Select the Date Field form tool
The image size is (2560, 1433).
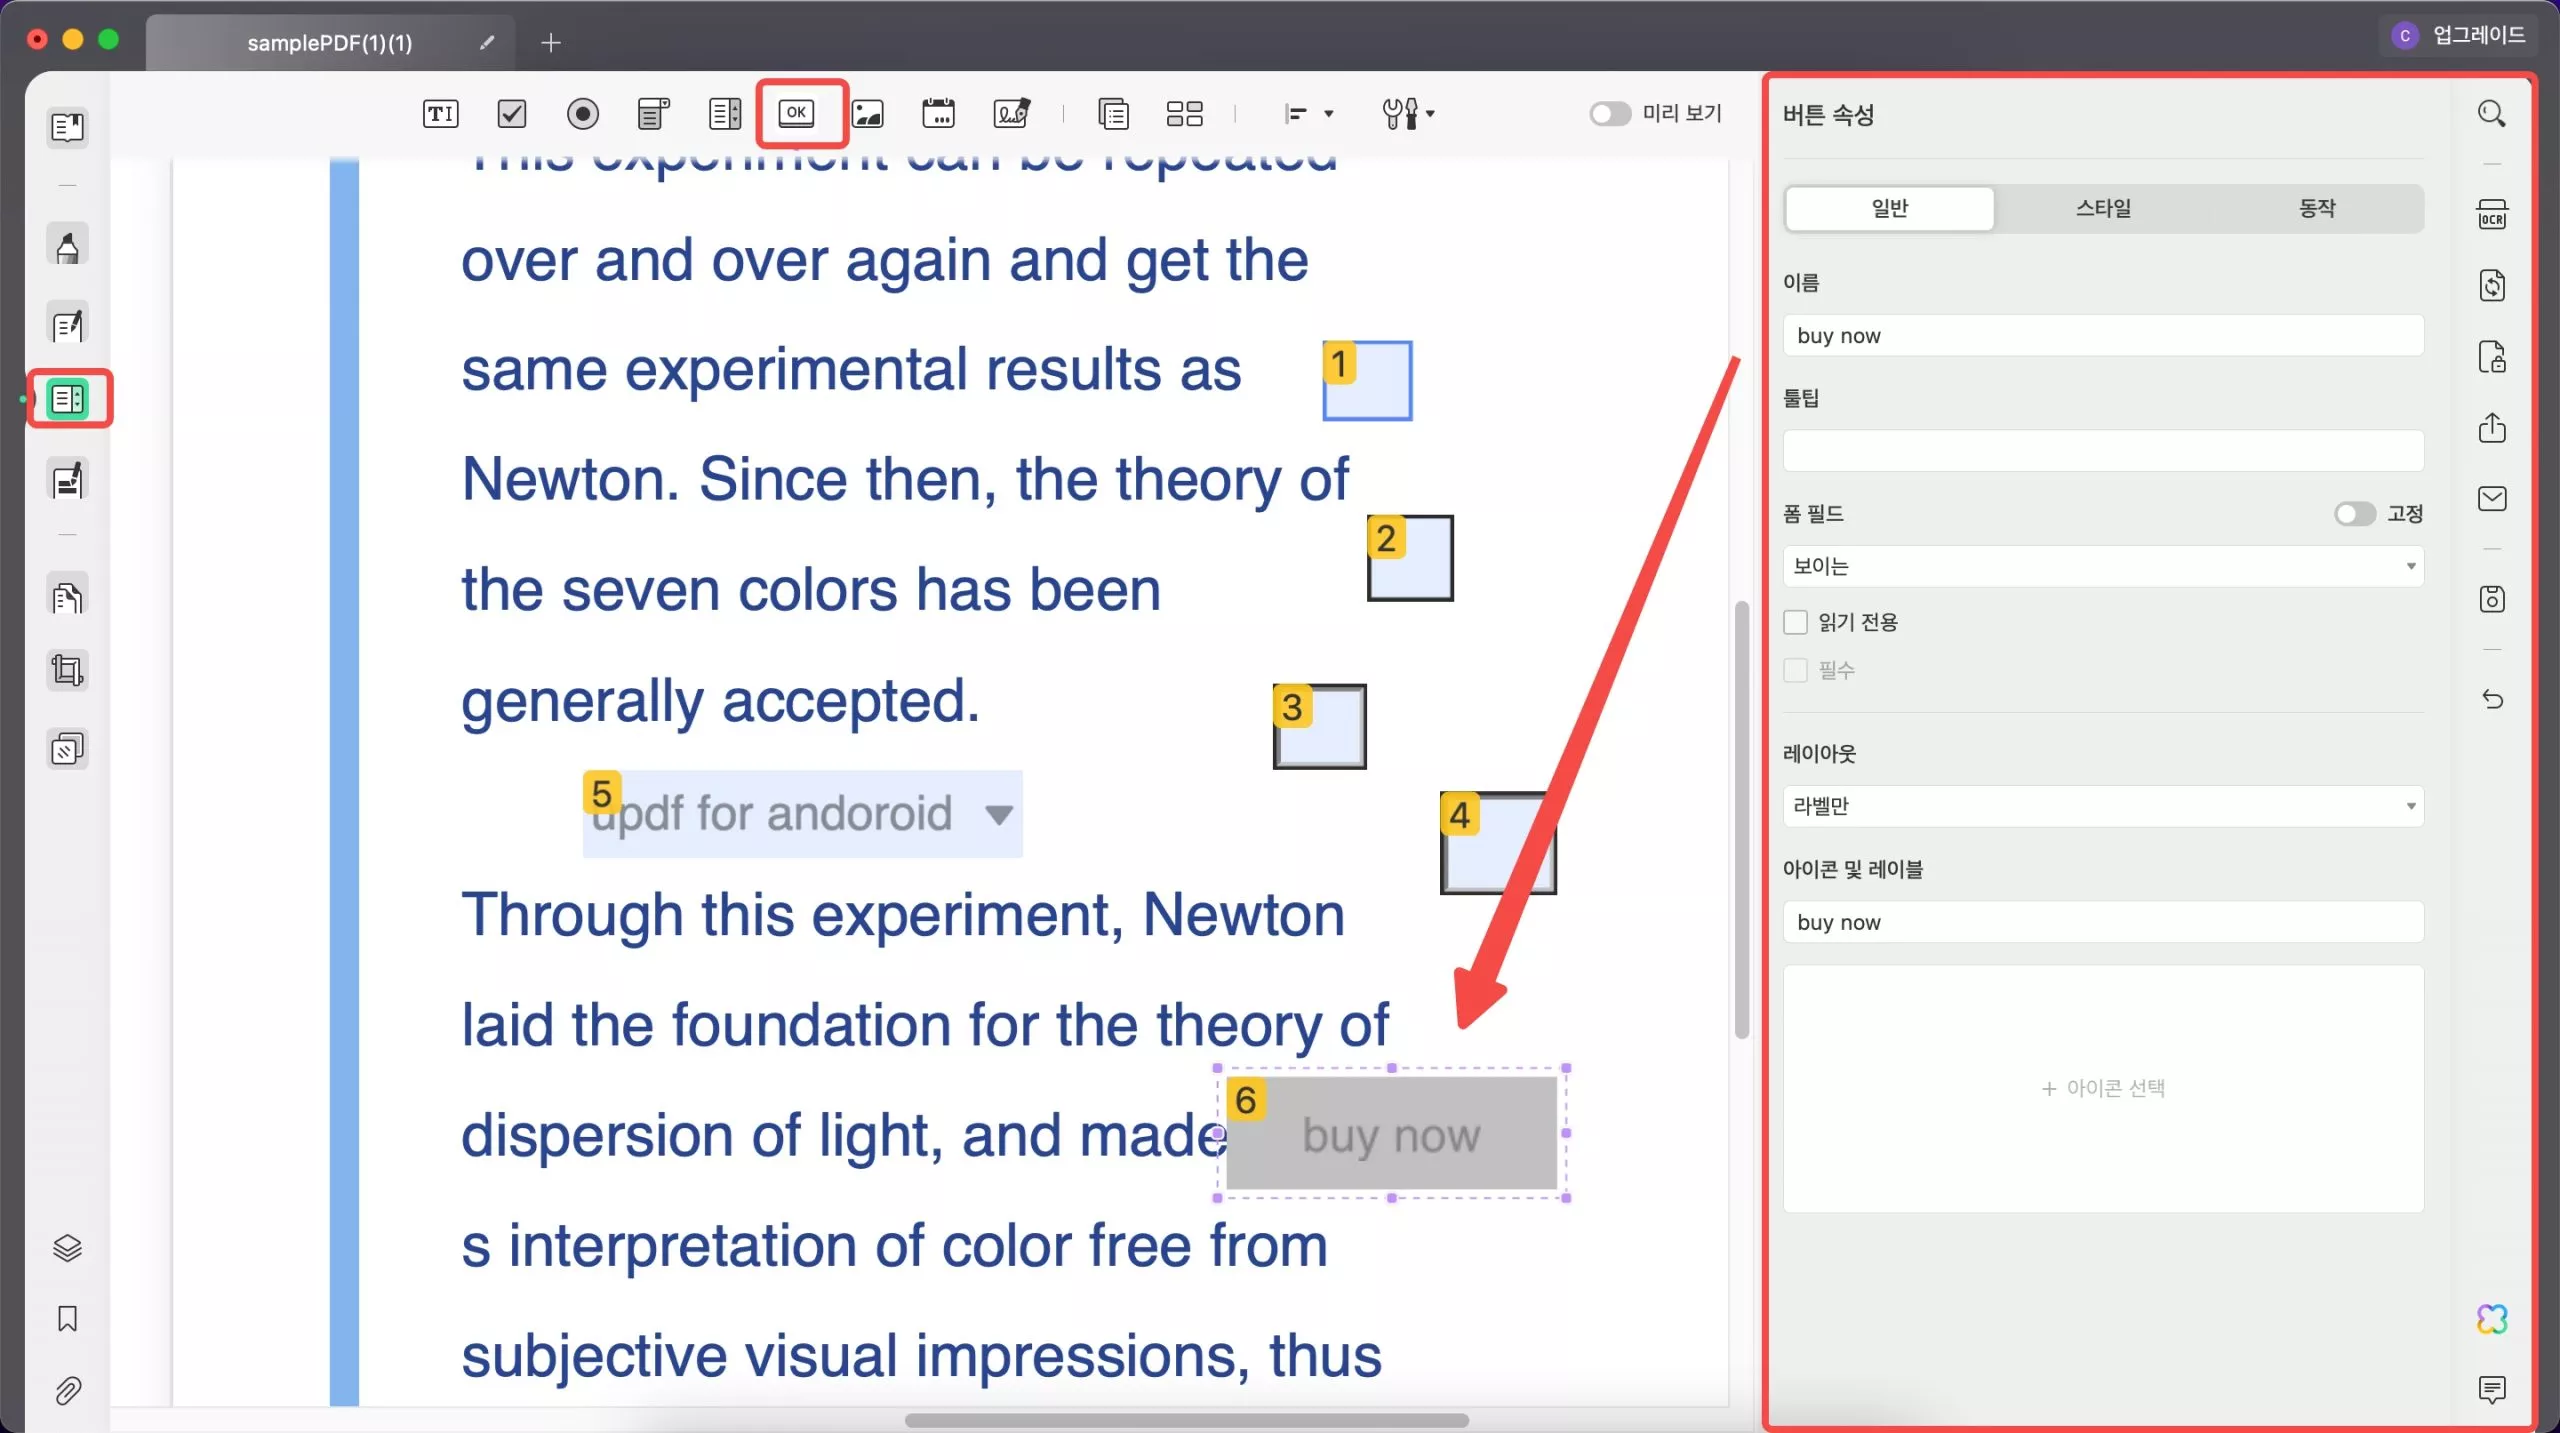coord(938,113)
